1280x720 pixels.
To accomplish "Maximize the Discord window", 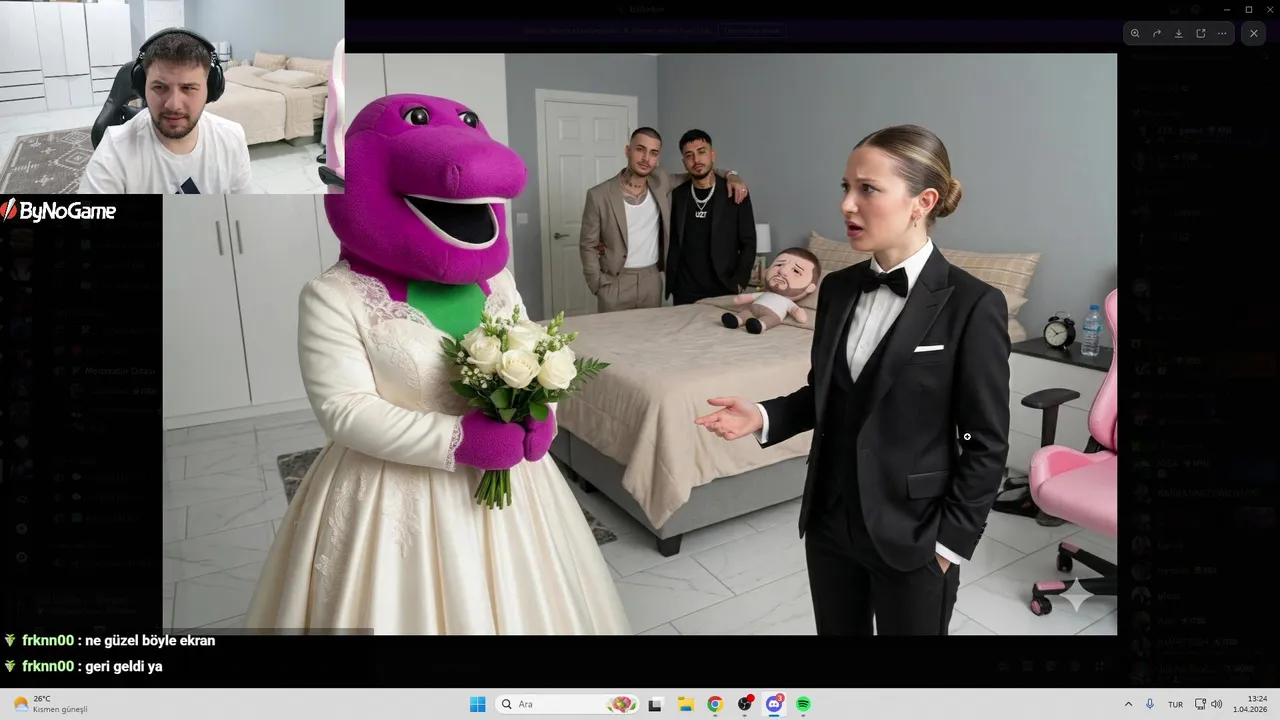I will [x=1248, y=9].
